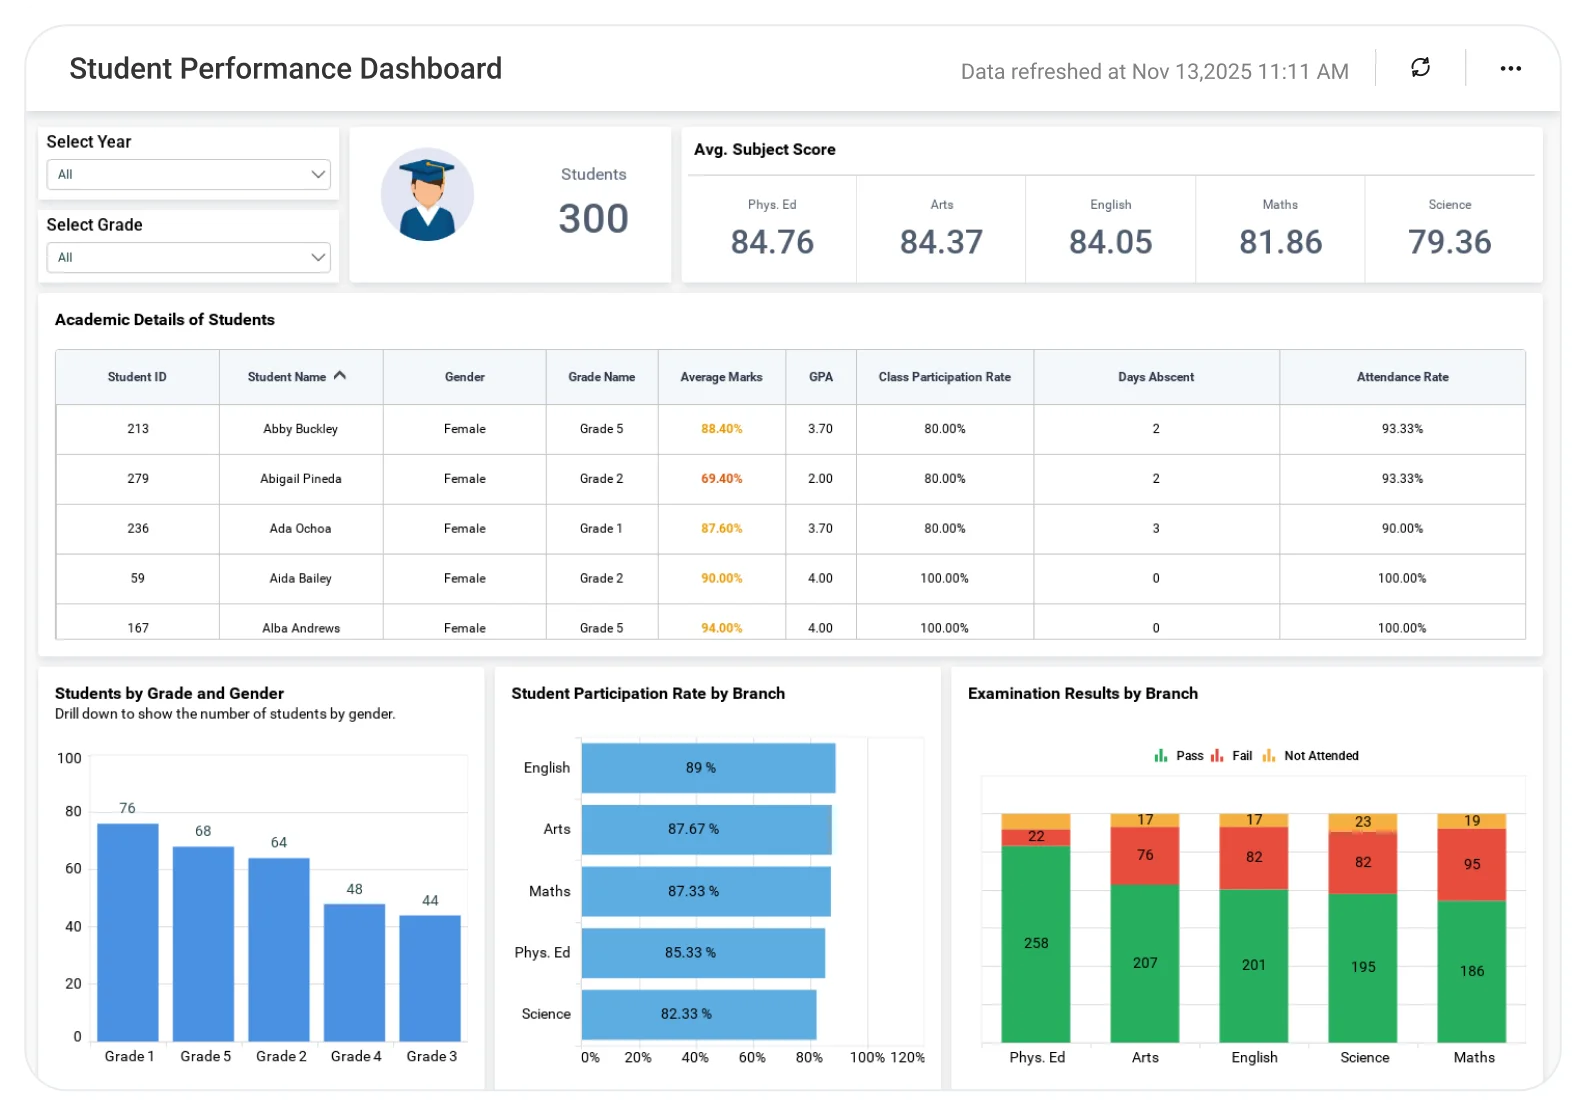Select the Abigail Pineda name cell
1586x1112 pixels.
point(301,479)
